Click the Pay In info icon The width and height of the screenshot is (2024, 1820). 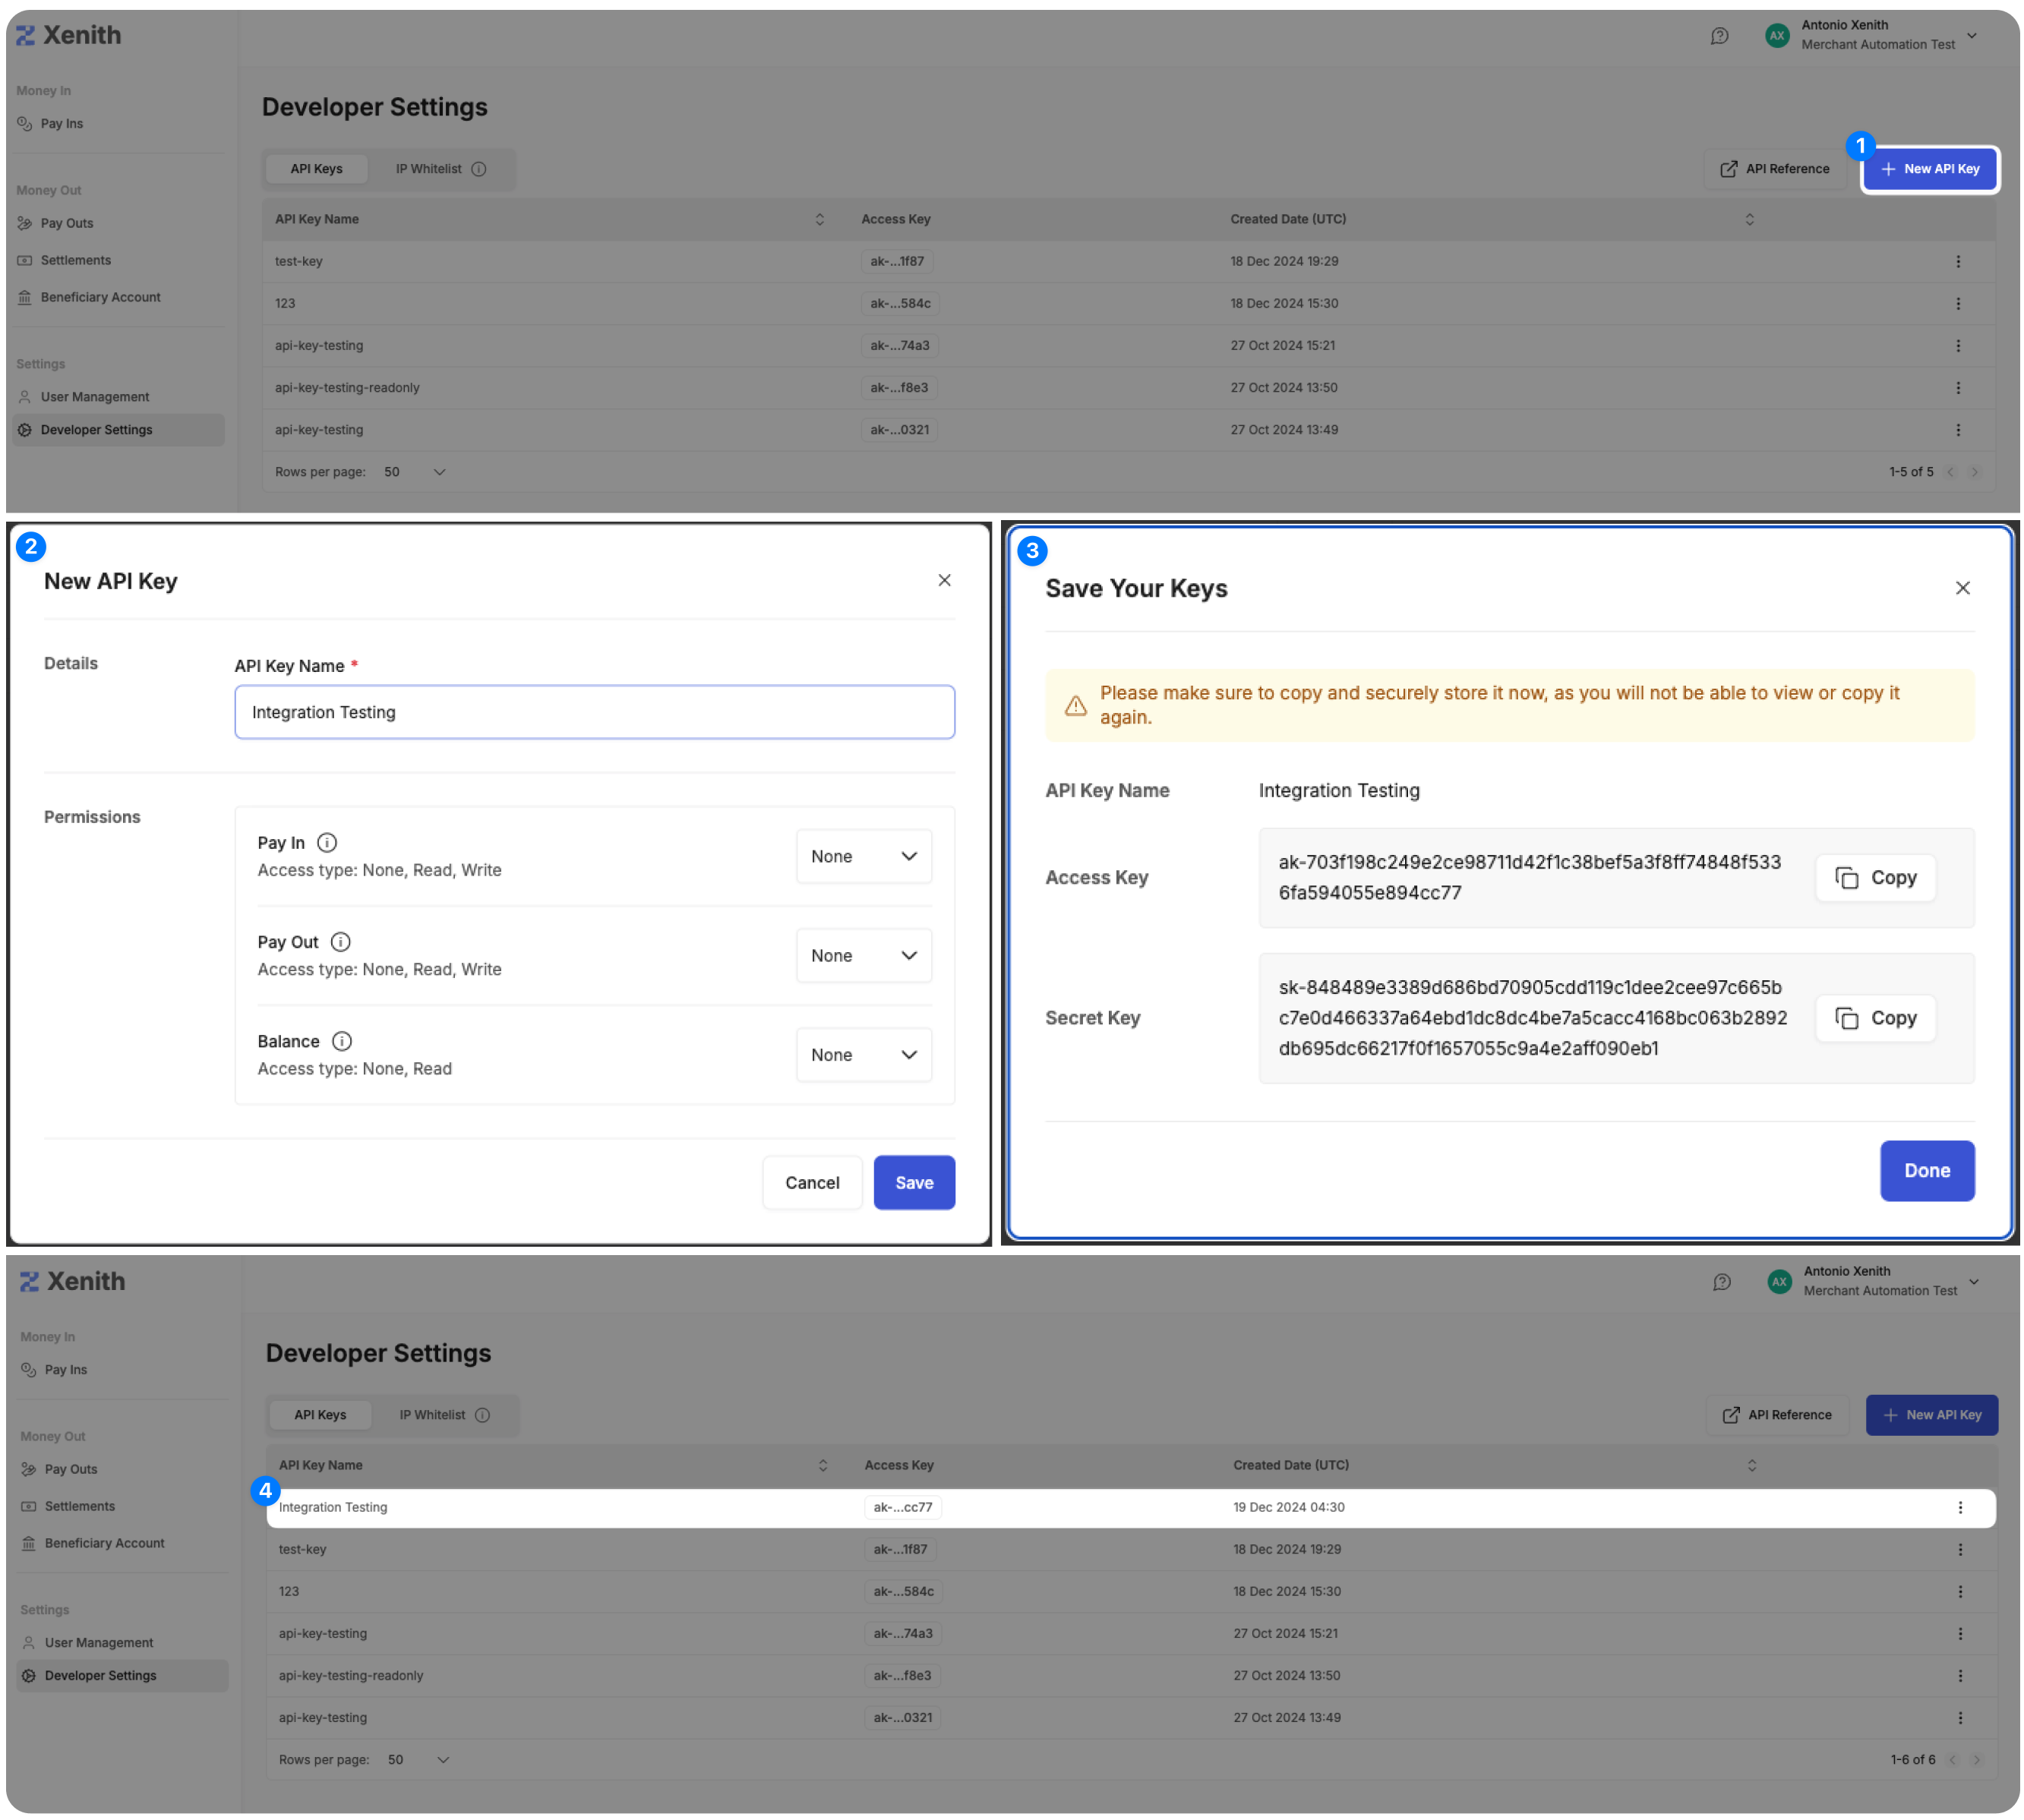click(x=327, y=843)
